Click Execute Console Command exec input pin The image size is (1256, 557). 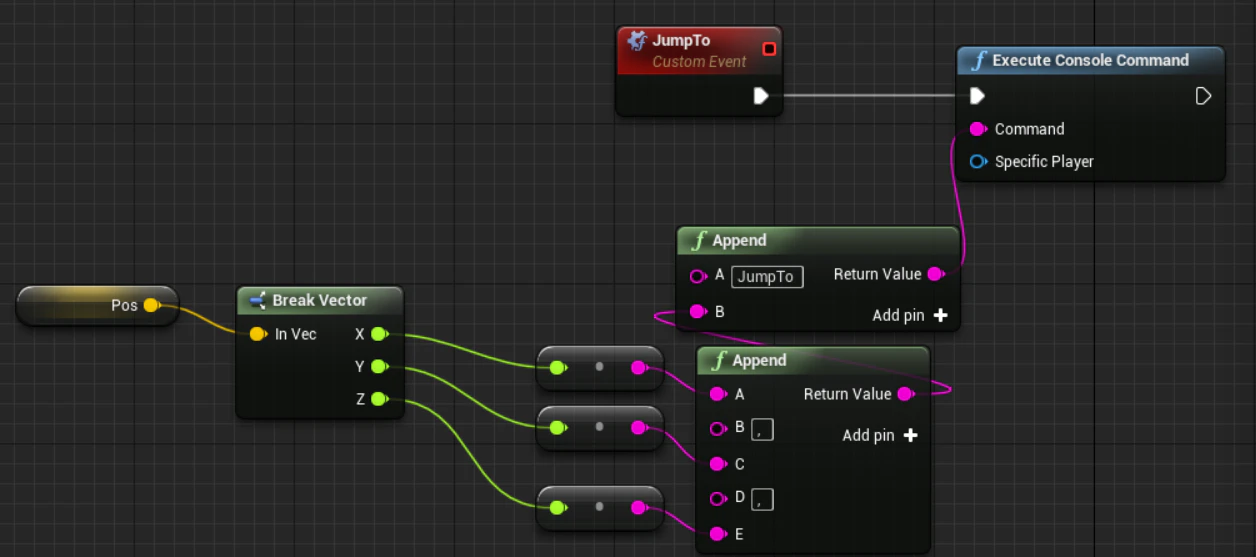tap(977, 96)
